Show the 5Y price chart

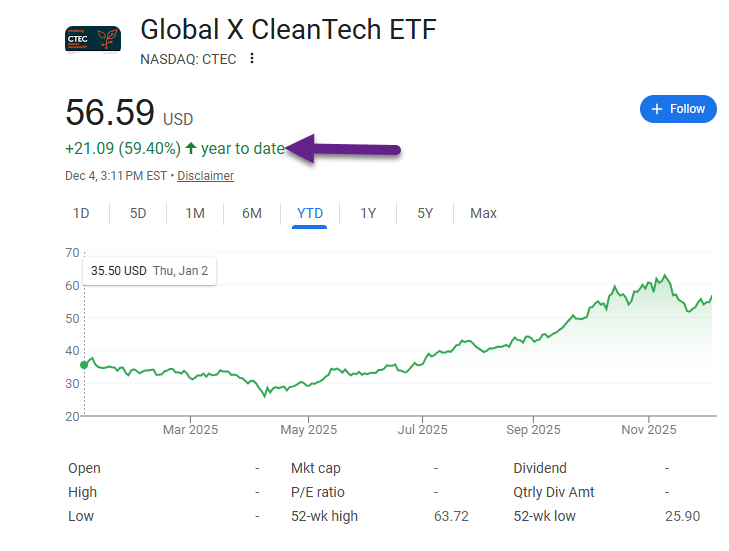[425, 213]
